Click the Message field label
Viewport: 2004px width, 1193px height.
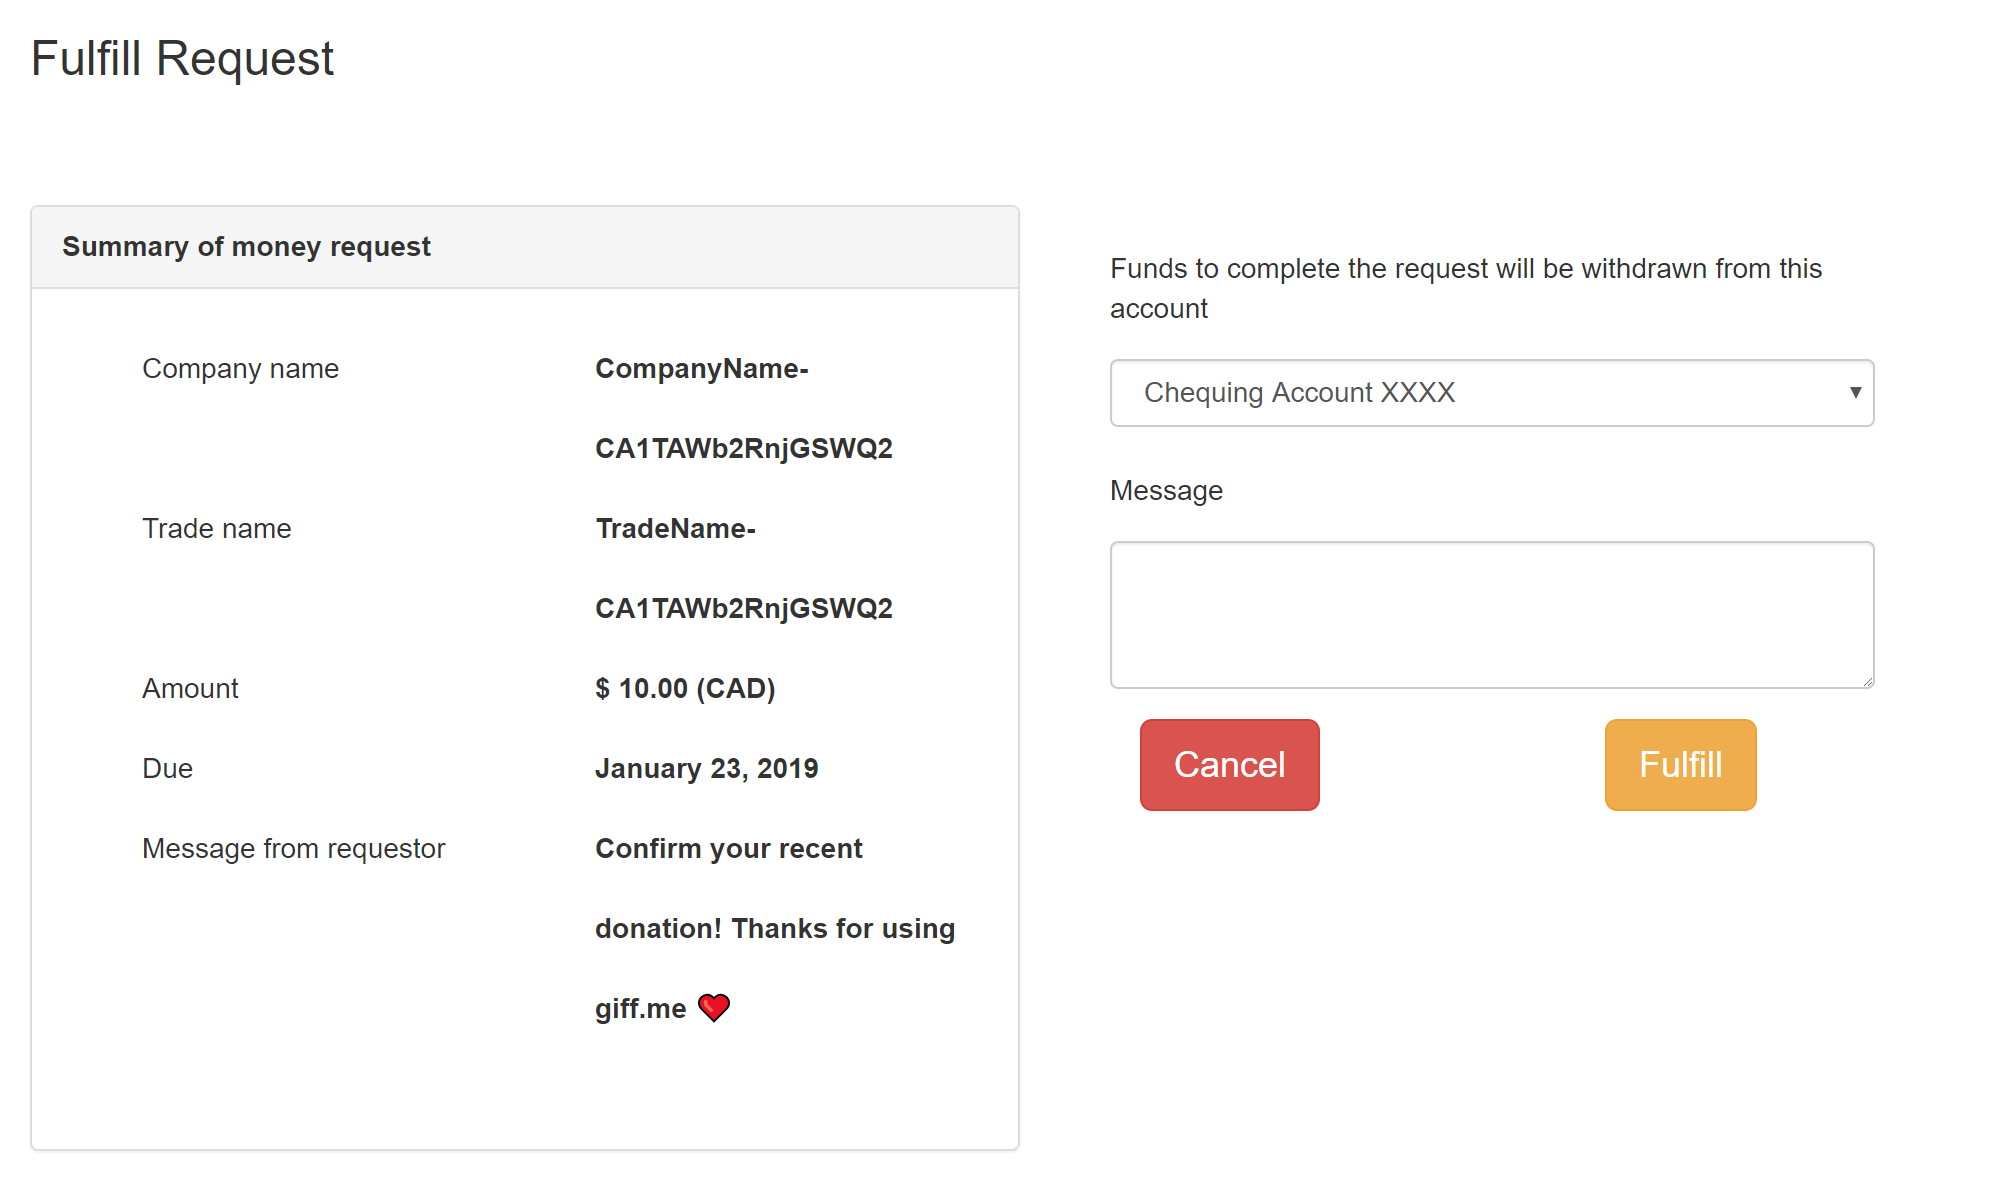click(x=1166, y=491)
